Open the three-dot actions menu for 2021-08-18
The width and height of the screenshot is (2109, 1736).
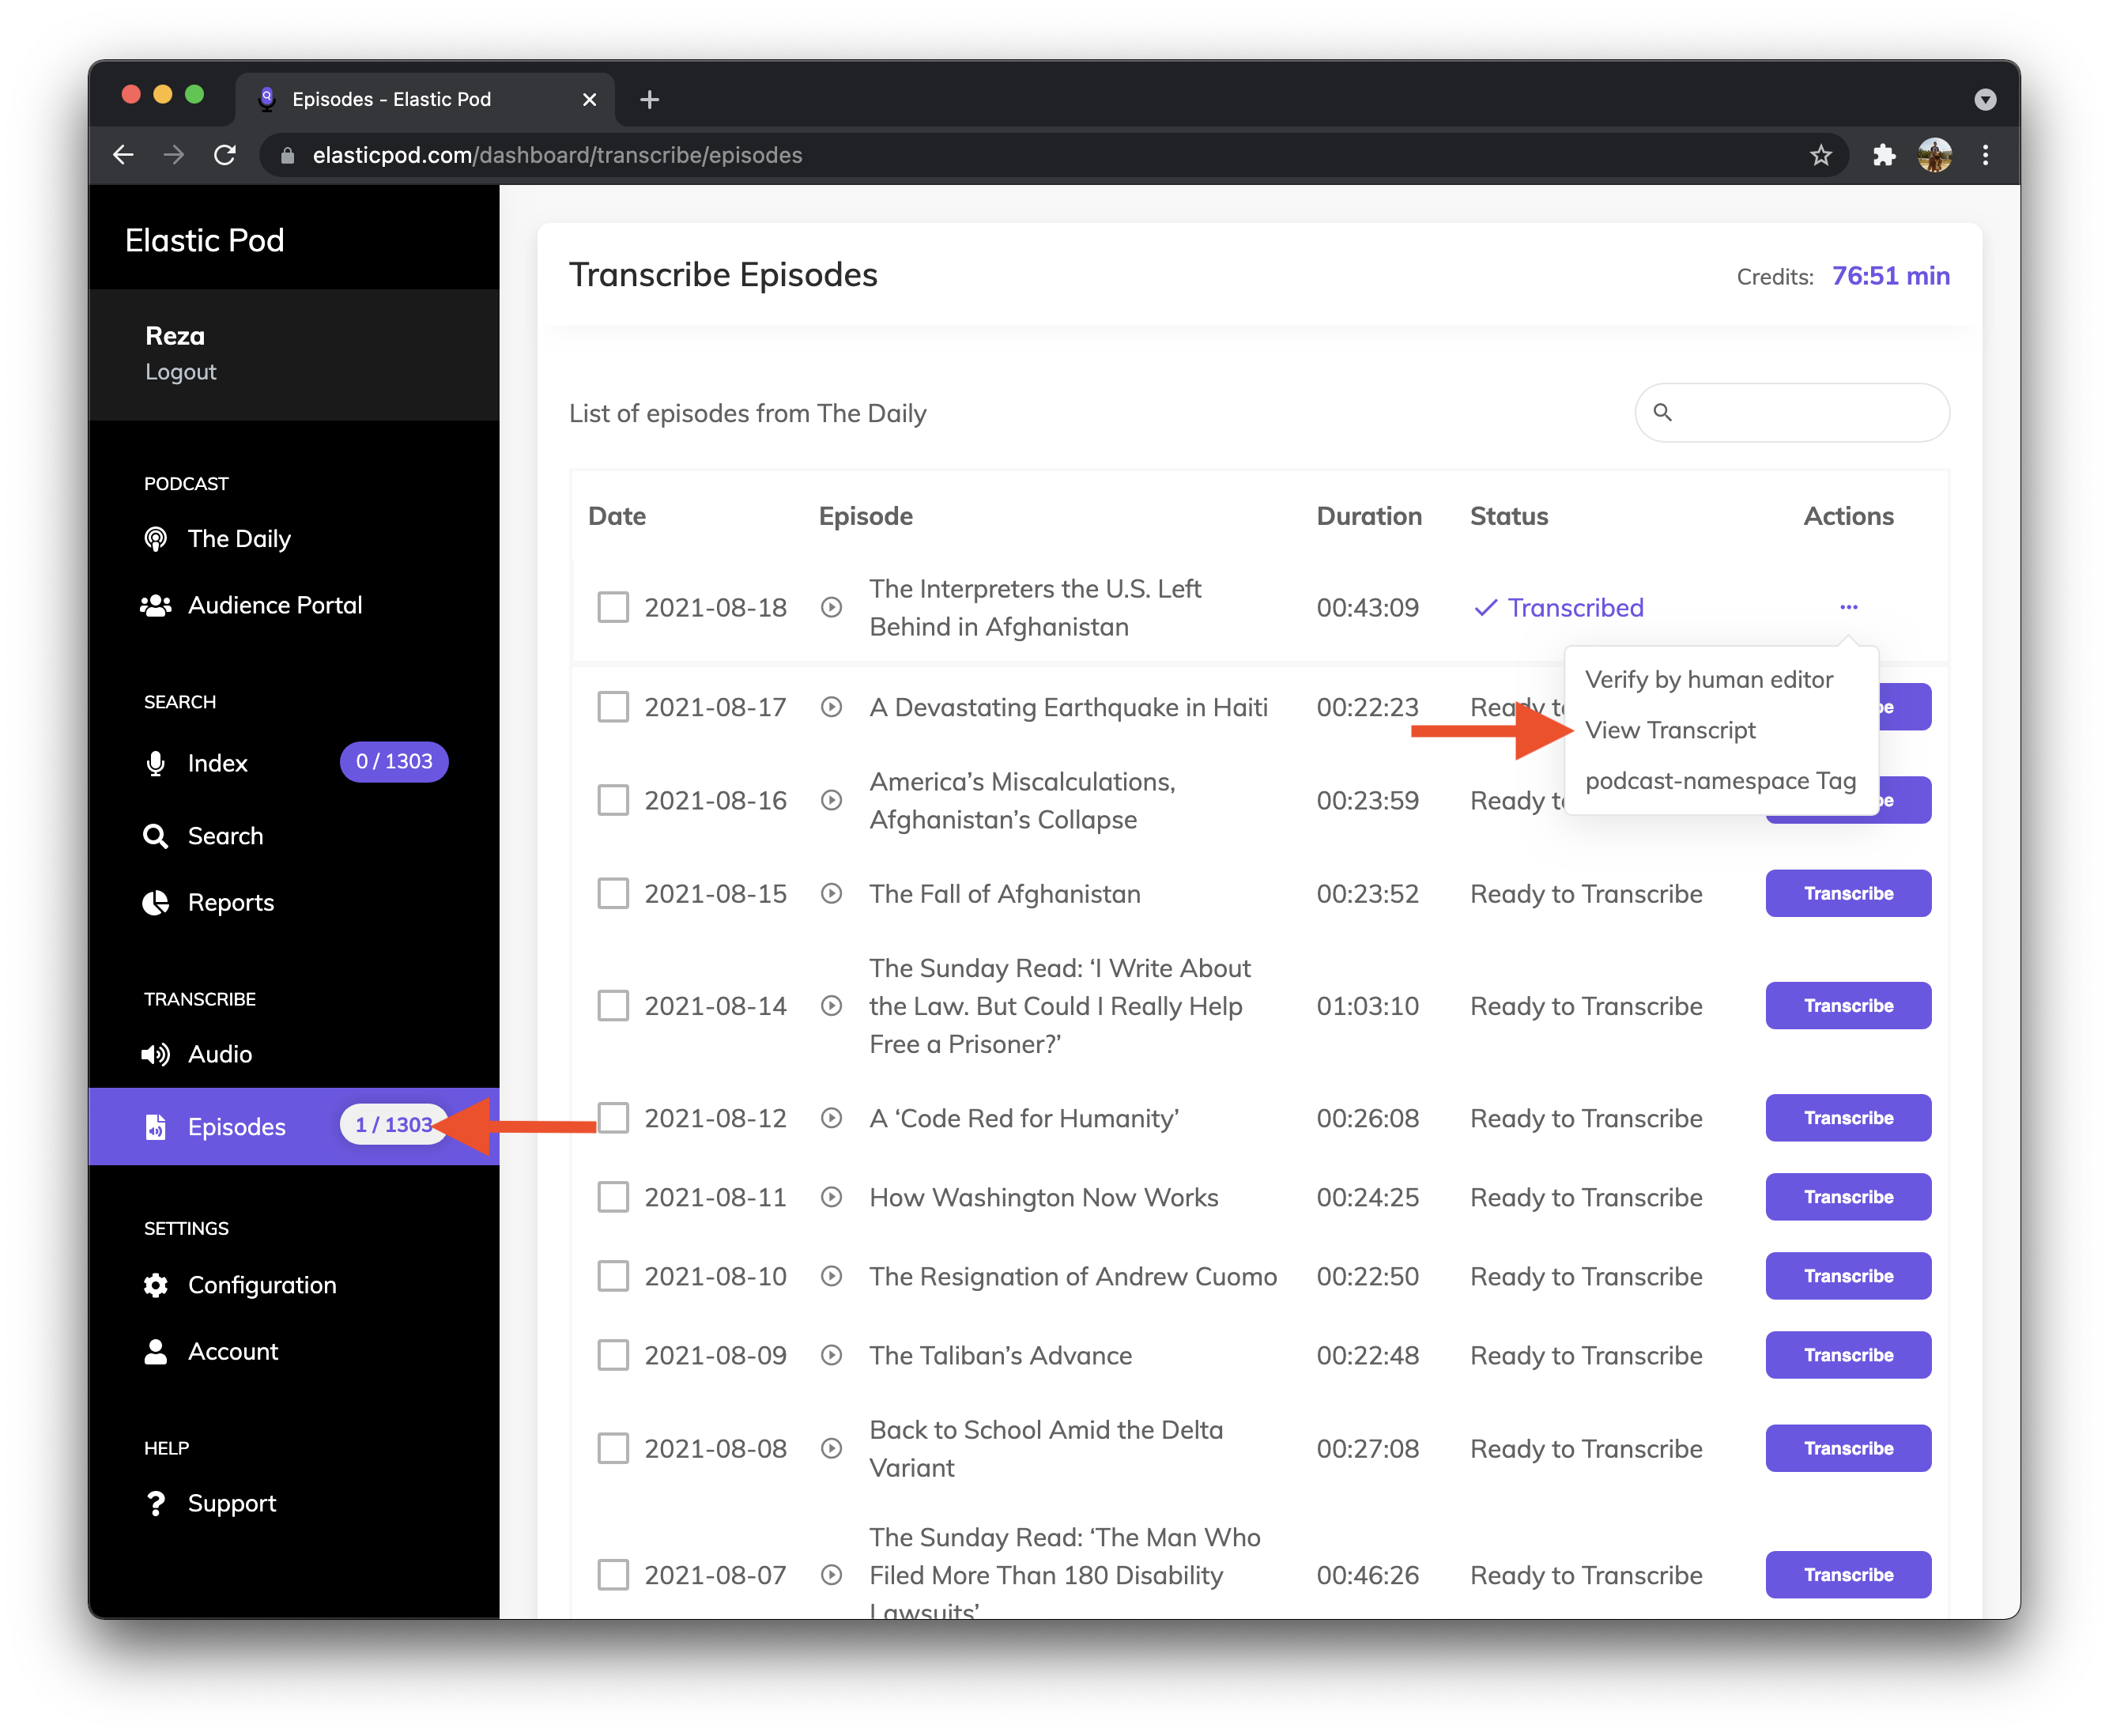pos(1848,607)
